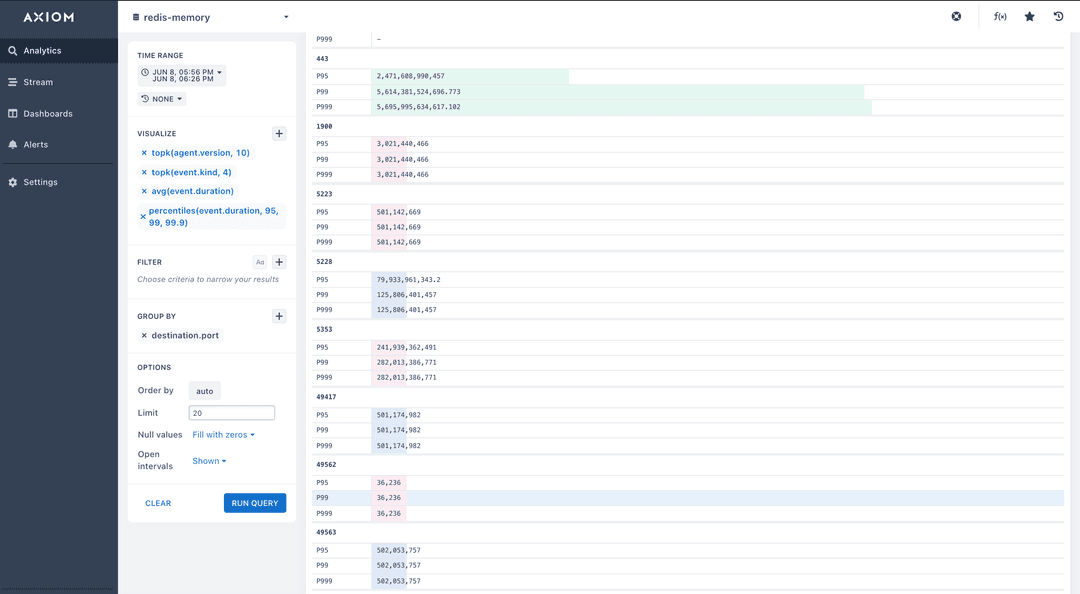This screenshot has height=594, width=1080.
Task: Add a filter with the plus icon
Action: (279, 261)
